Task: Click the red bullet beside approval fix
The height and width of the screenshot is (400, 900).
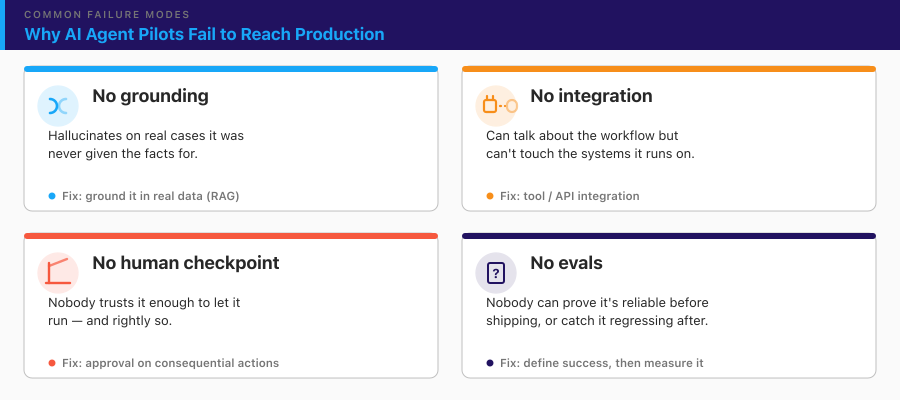Action: (x=52, y=363)
